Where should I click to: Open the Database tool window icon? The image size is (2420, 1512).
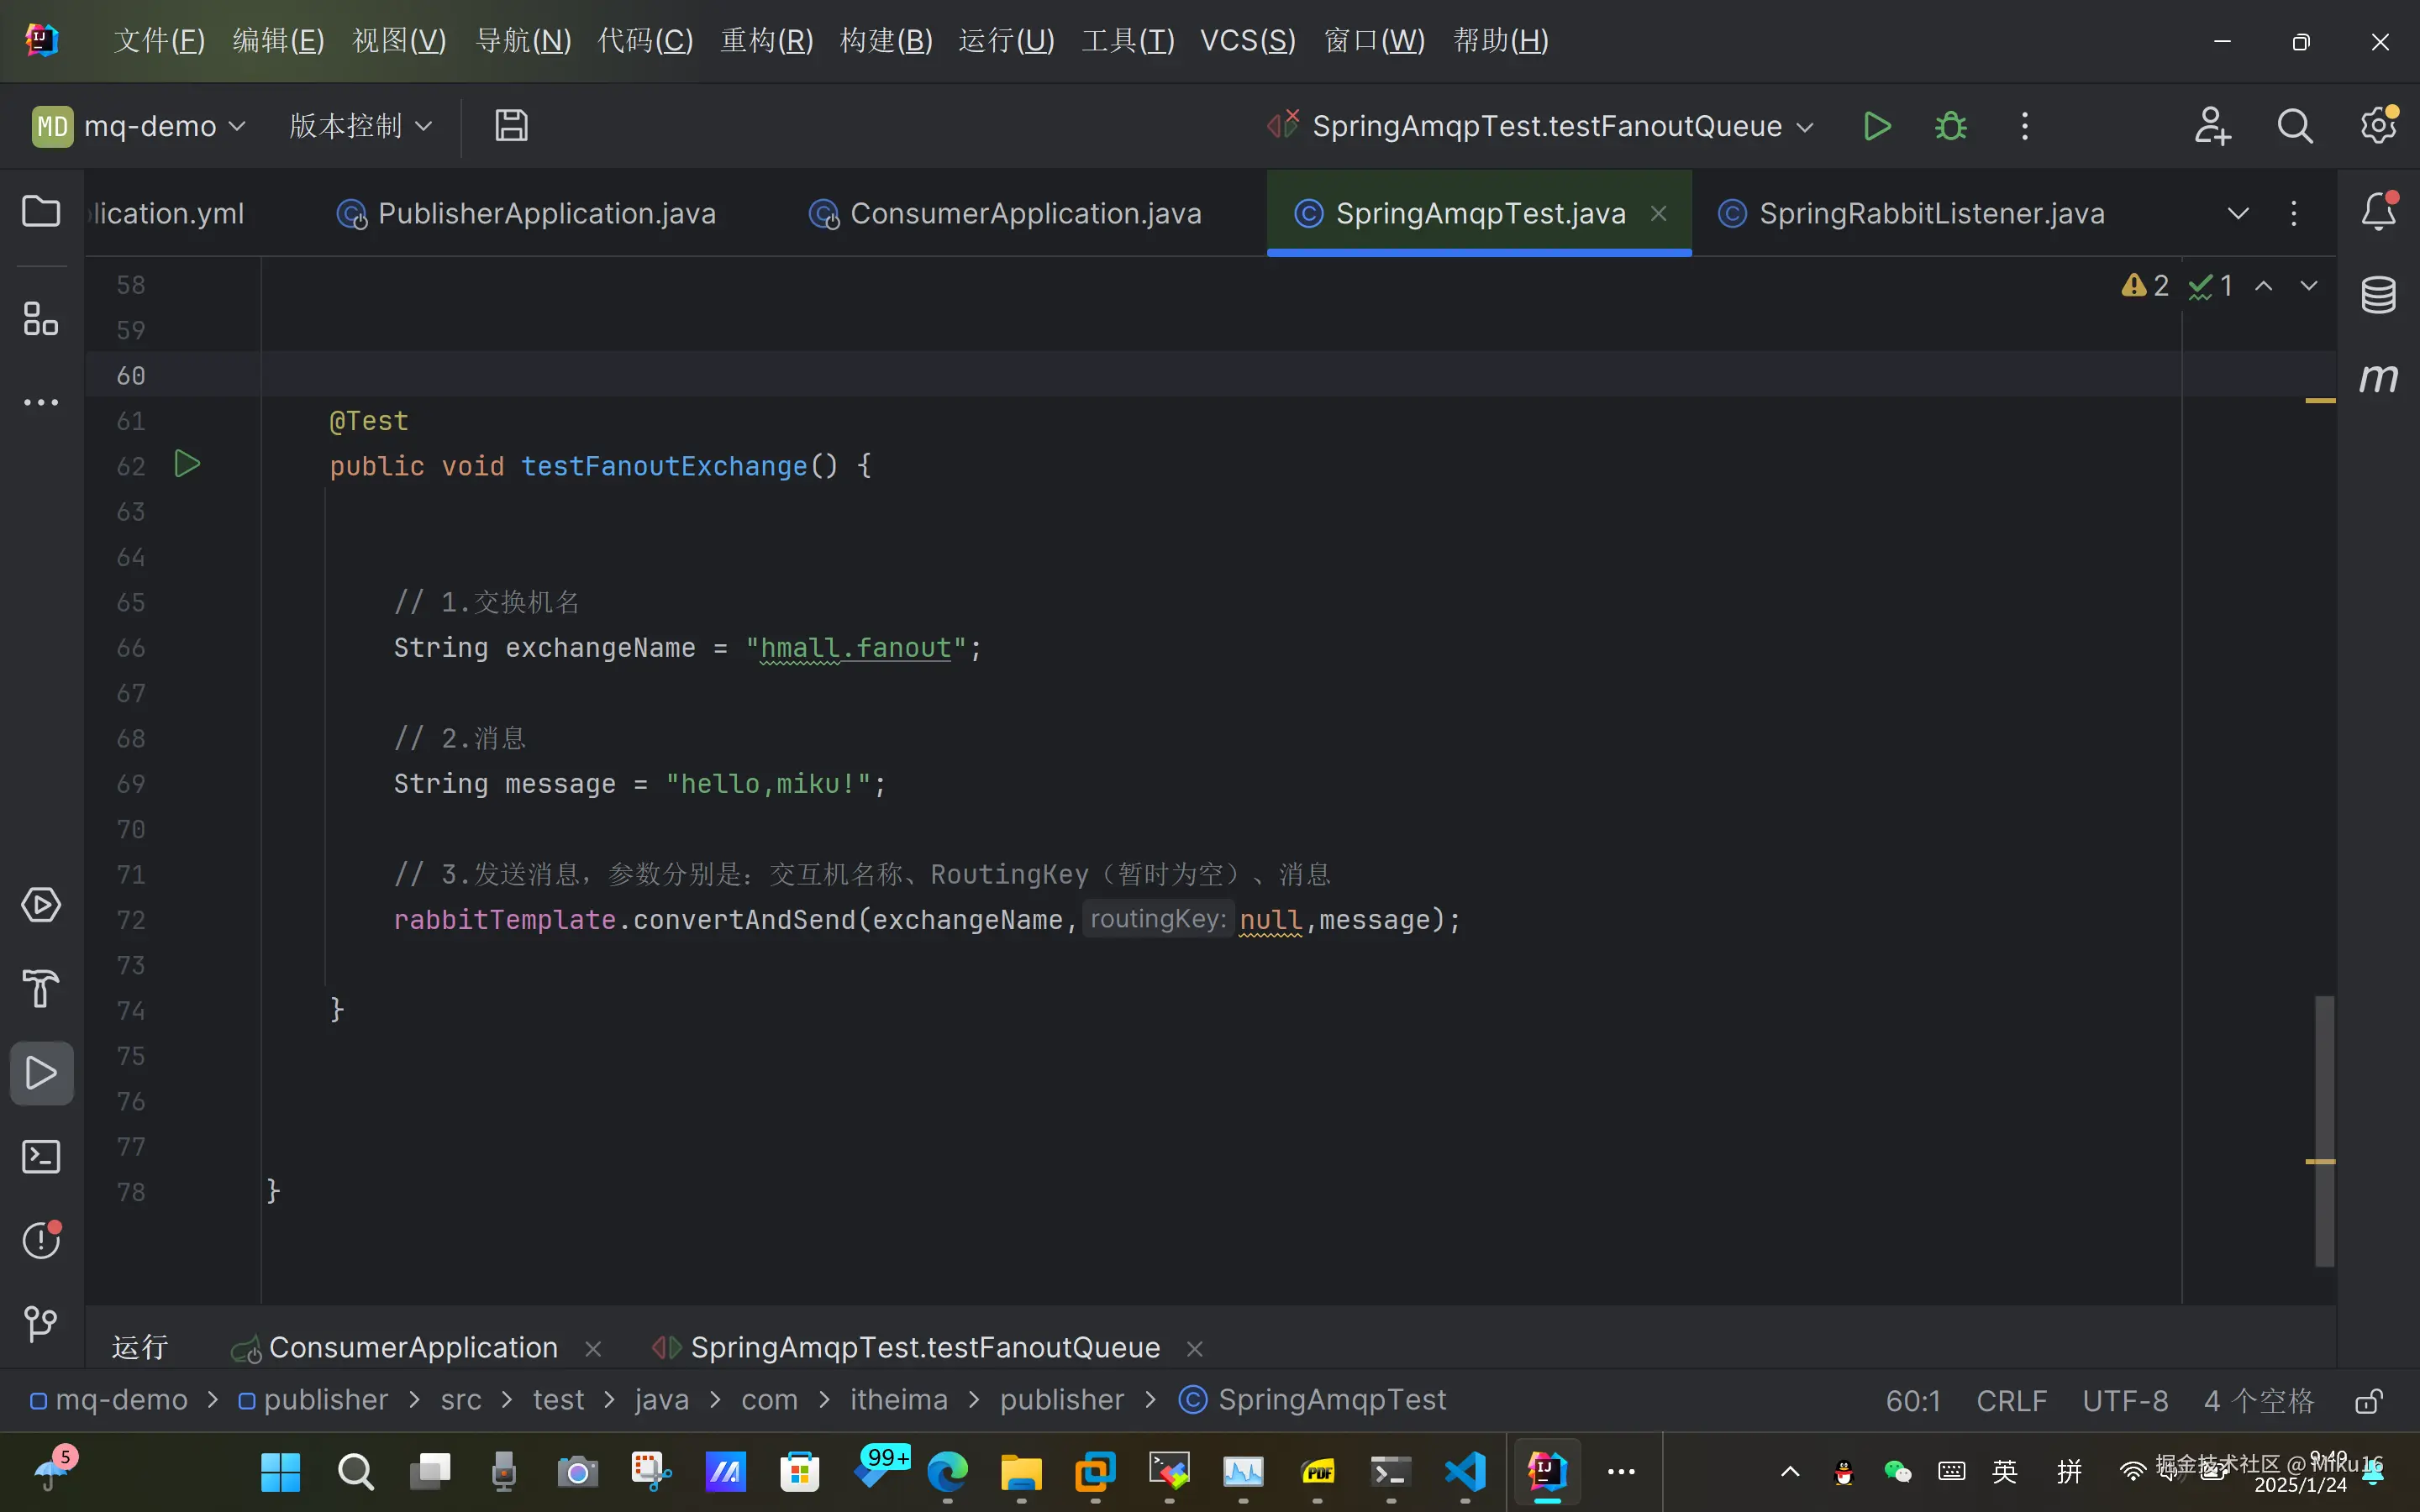pos(2378,295)
